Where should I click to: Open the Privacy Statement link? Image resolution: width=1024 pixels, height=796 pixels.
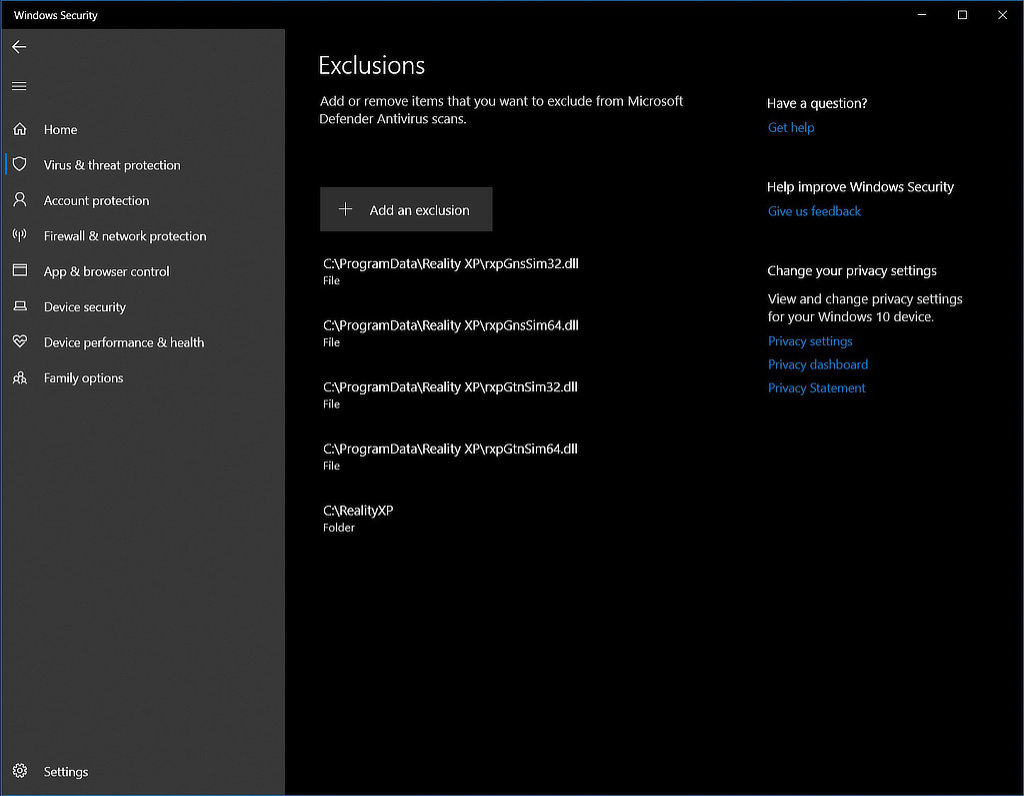[816, 388]
